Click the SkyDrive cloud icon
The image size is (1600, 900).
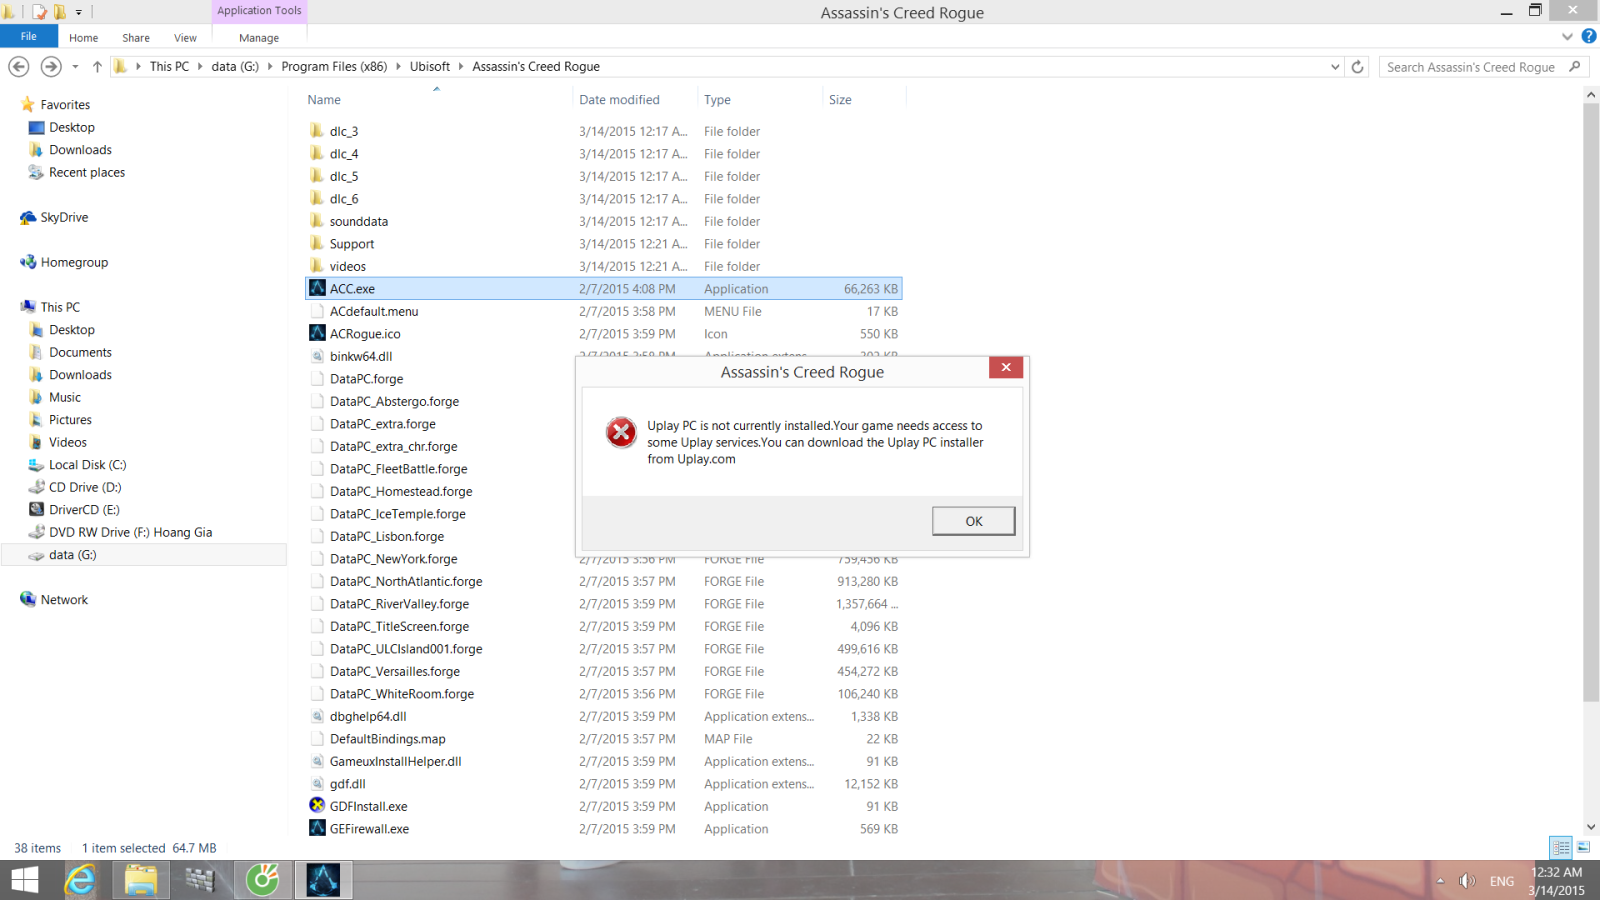pos(28,217)
